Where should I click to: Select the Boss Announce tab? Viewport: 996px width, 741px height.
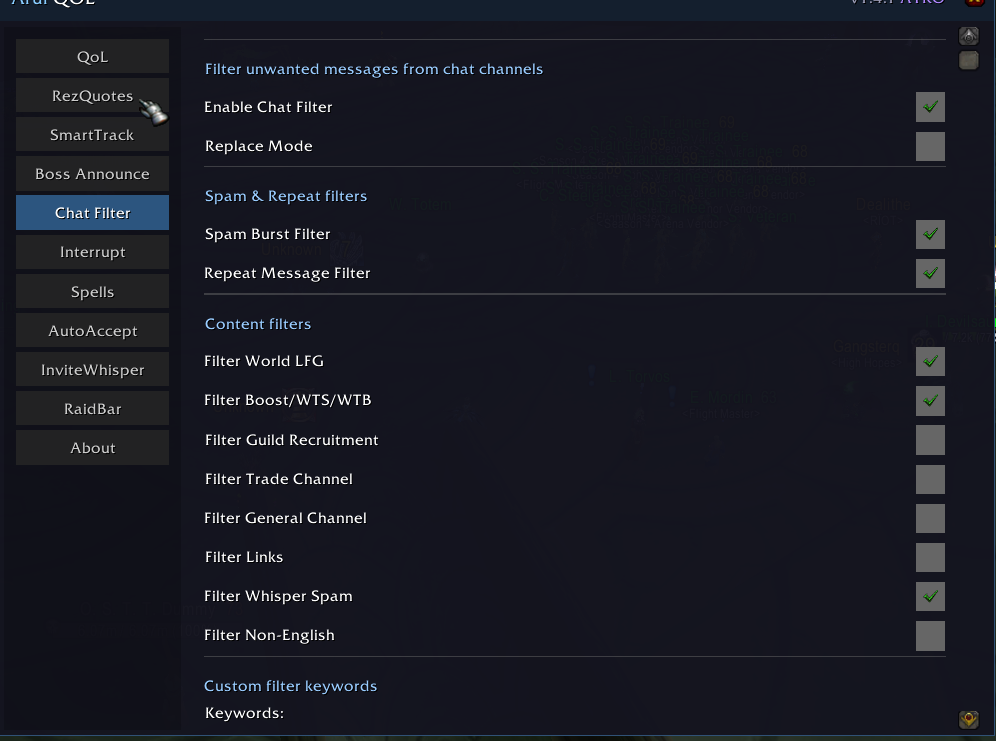(x=92, y=174)
